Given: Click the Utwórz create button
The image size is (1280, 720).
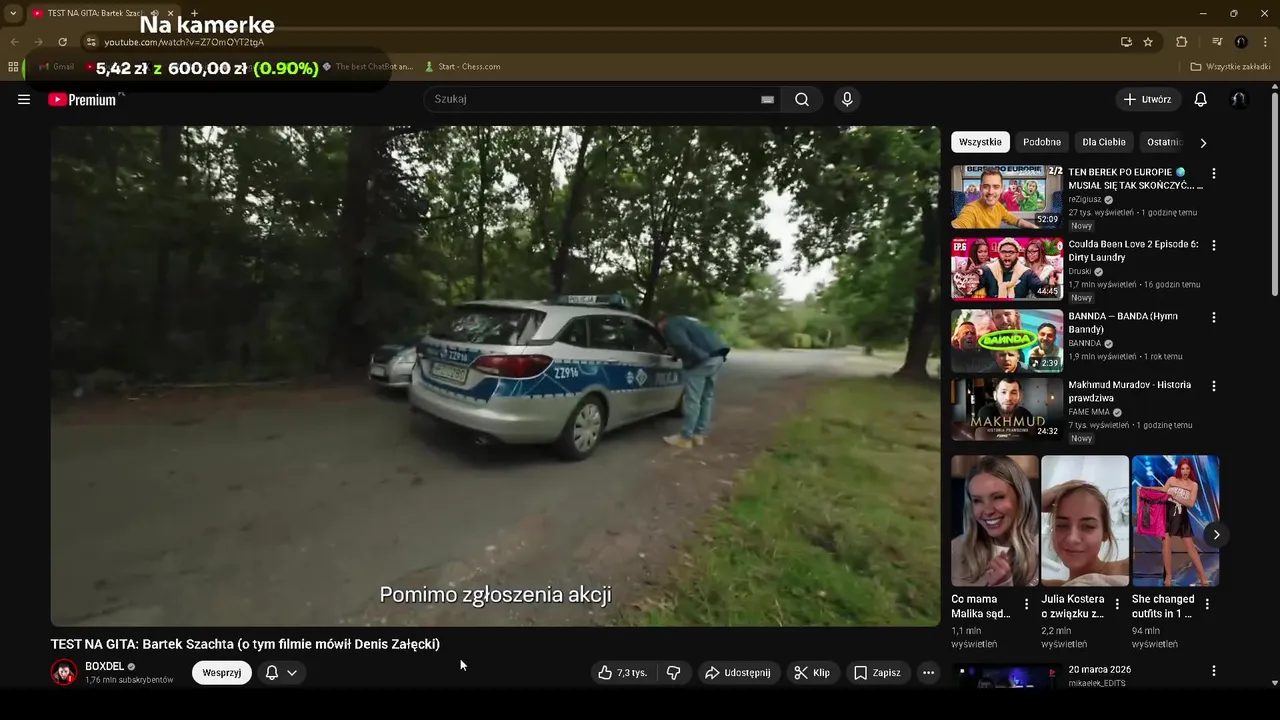Looking at the screenshot, I should (1148, 99).
